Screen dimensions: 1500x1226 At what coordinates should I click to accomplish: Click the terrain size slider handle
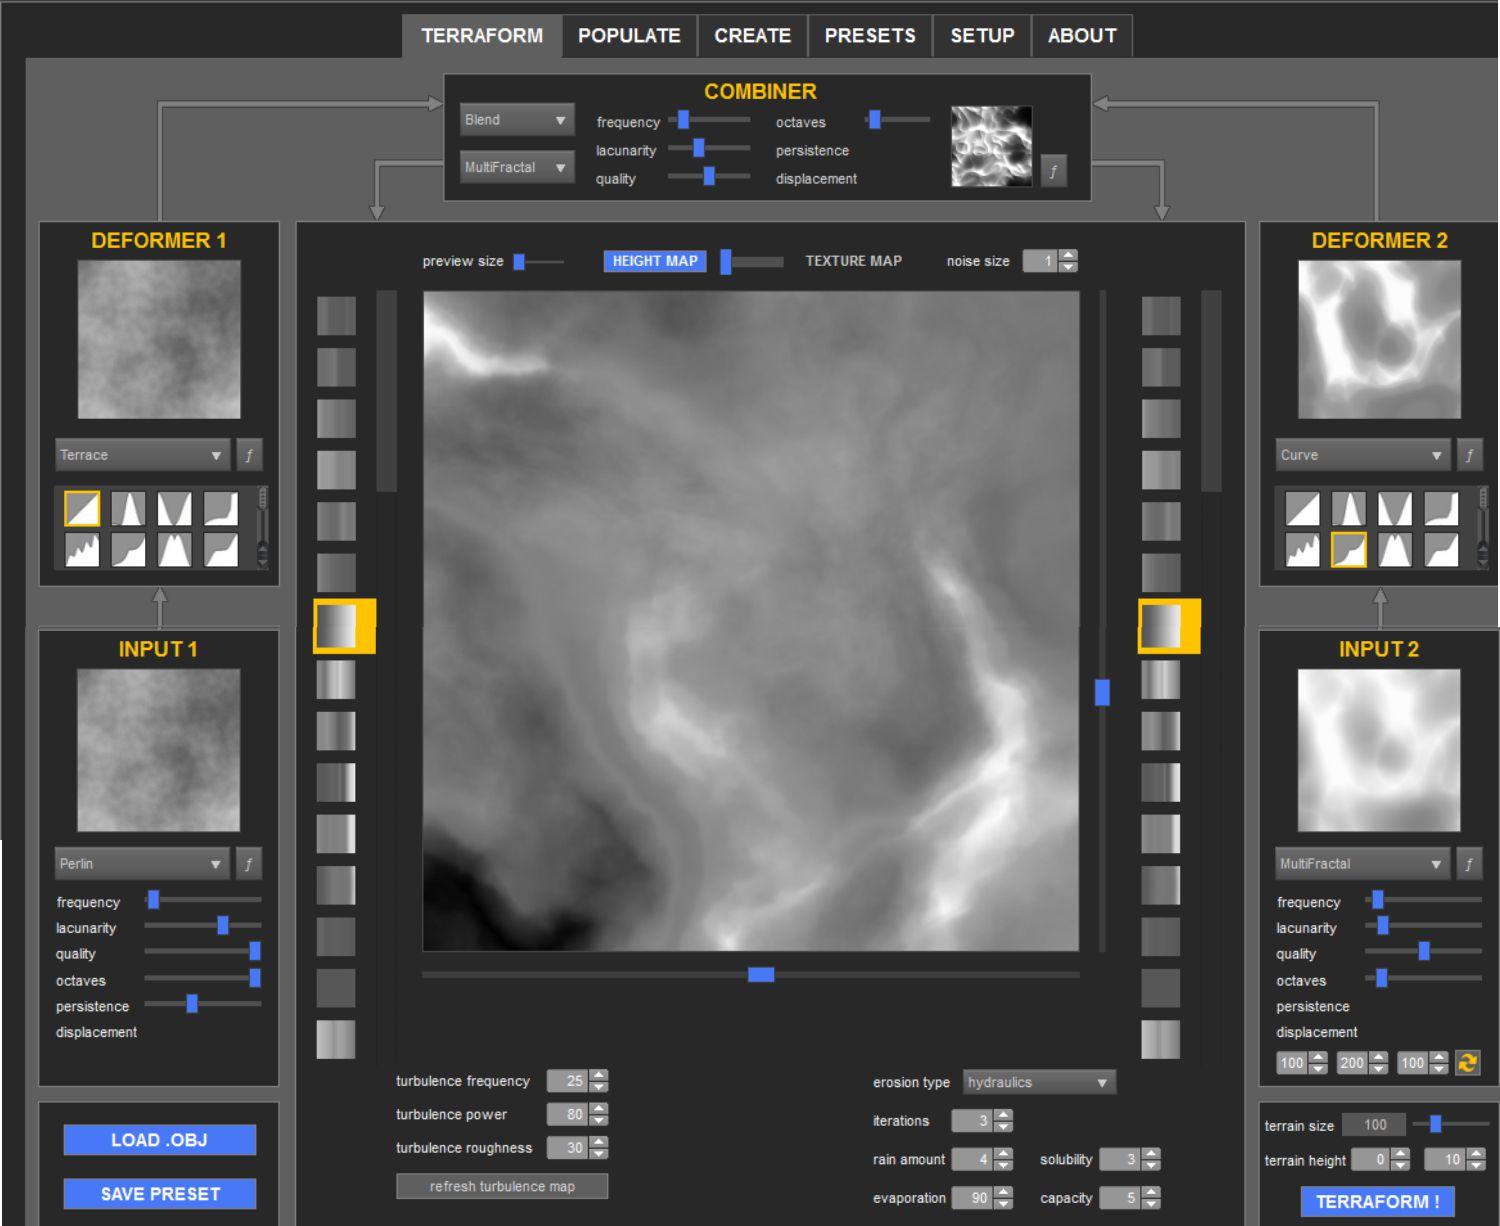[x=1436, y=1124]
